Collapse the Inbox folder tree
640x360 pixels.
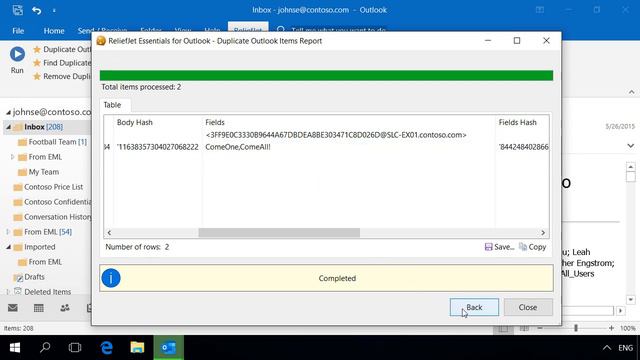pyautogui.click(x=8, y=127)
